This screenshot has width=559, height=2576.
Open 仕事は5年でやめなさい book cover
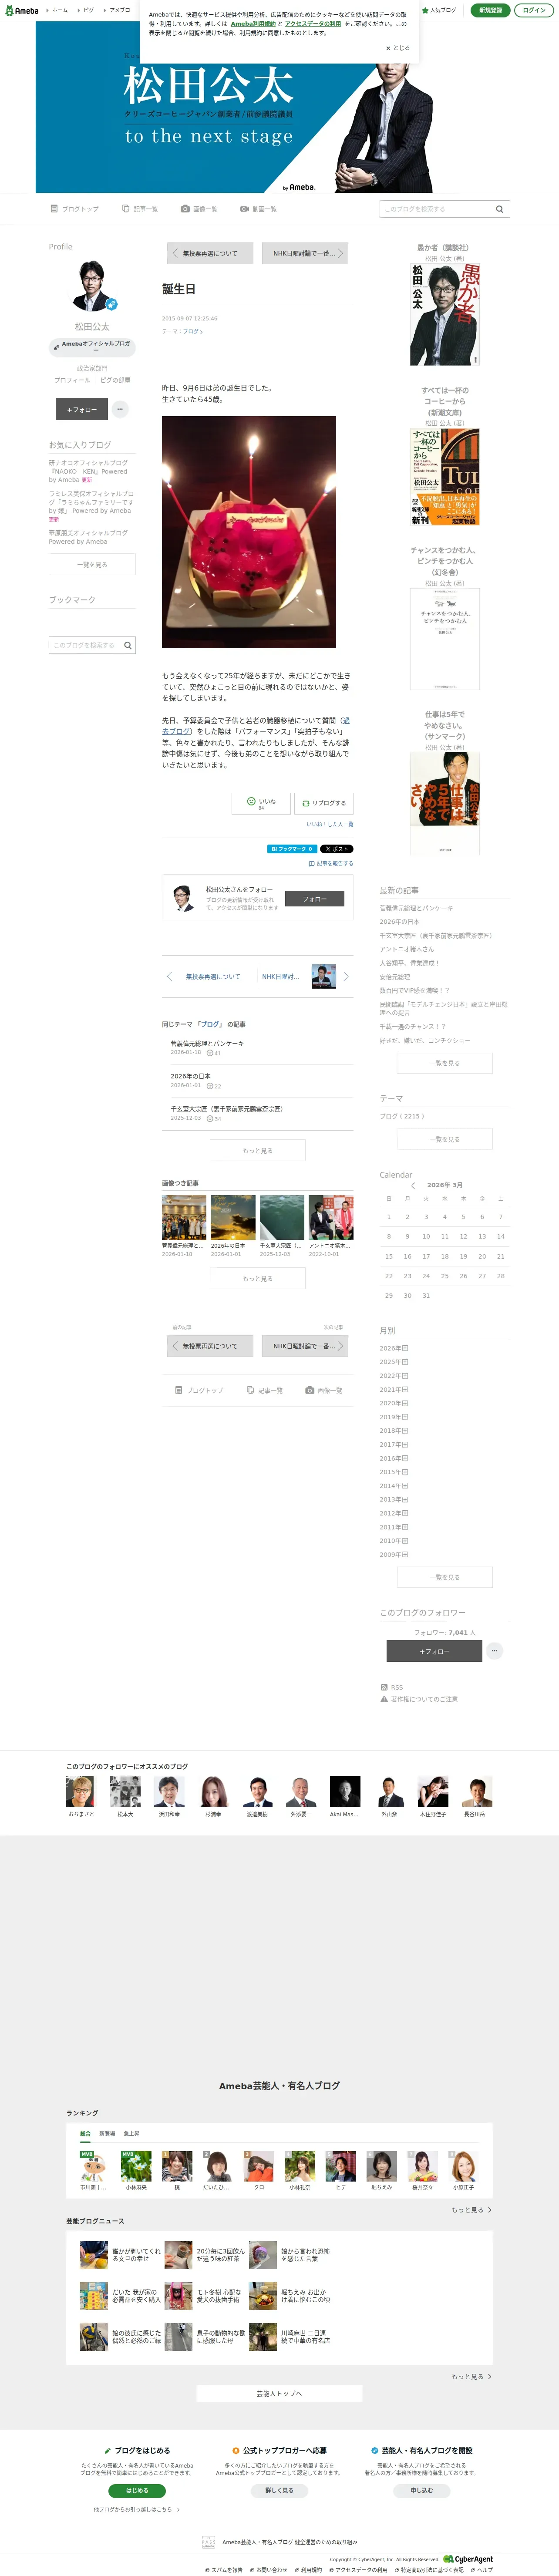pos(445,803)
